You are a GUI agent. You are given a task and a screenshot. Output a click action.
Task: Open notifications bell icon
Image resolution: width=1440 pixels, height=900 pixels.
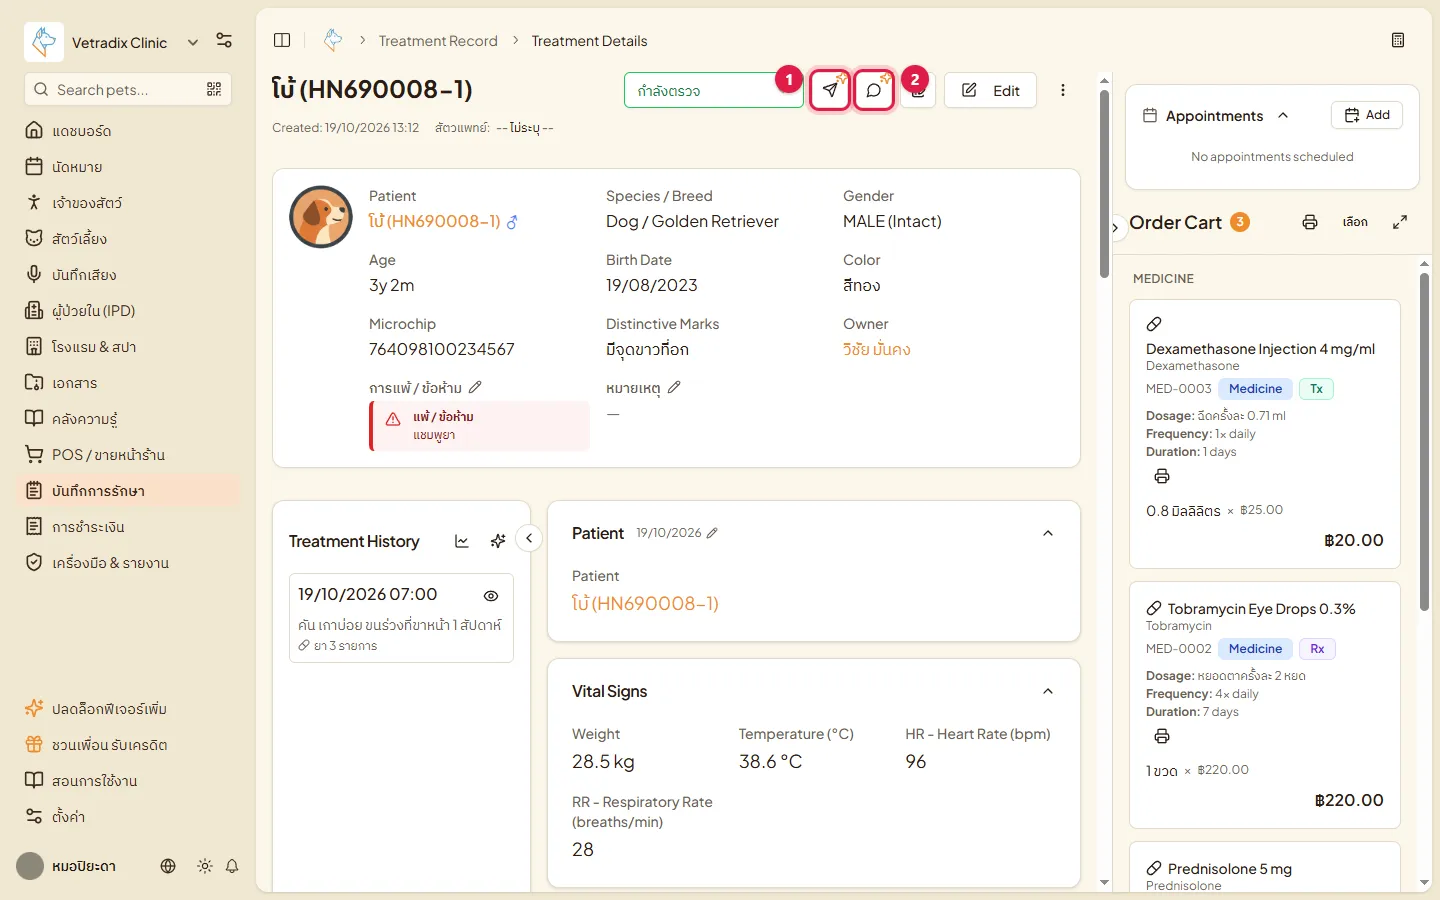tap(232, 866)
